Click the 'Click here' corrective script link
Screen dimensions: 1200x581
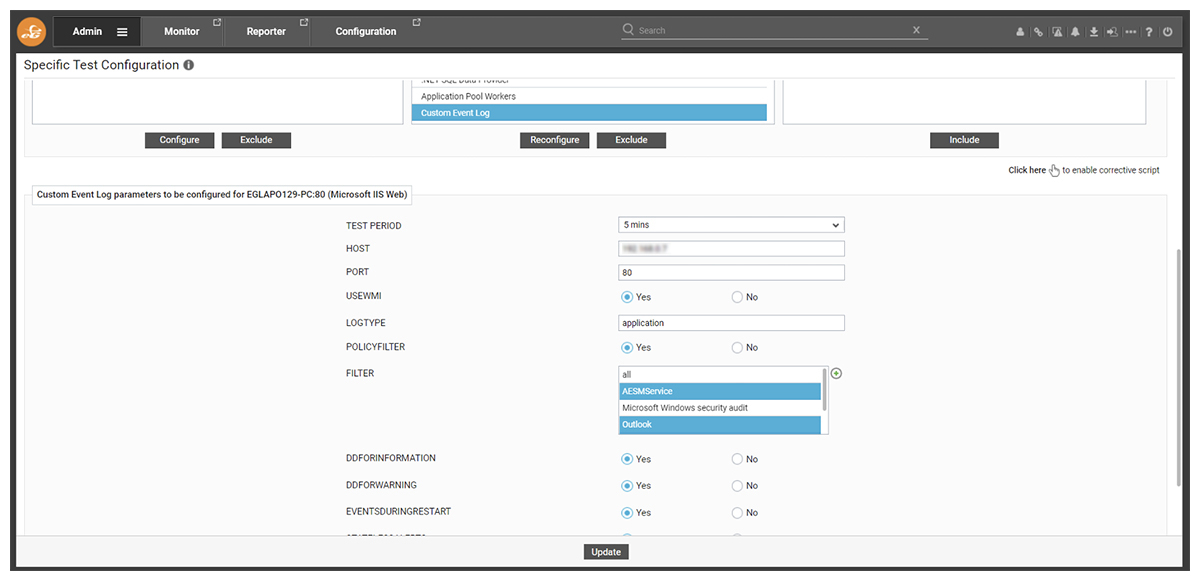click(x=1027, y=170)
